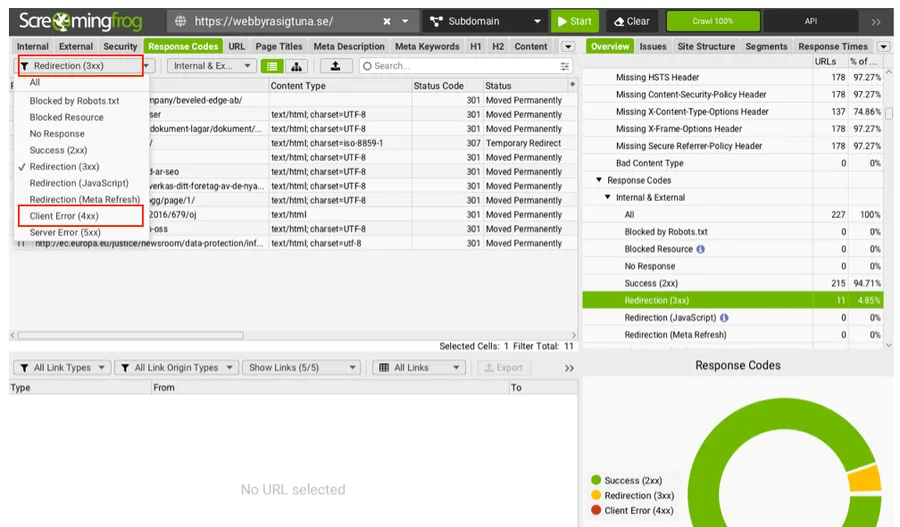Select checked Redirection (3xx) menu option
This screenshot has width=900, height=527.
point(82,166)
